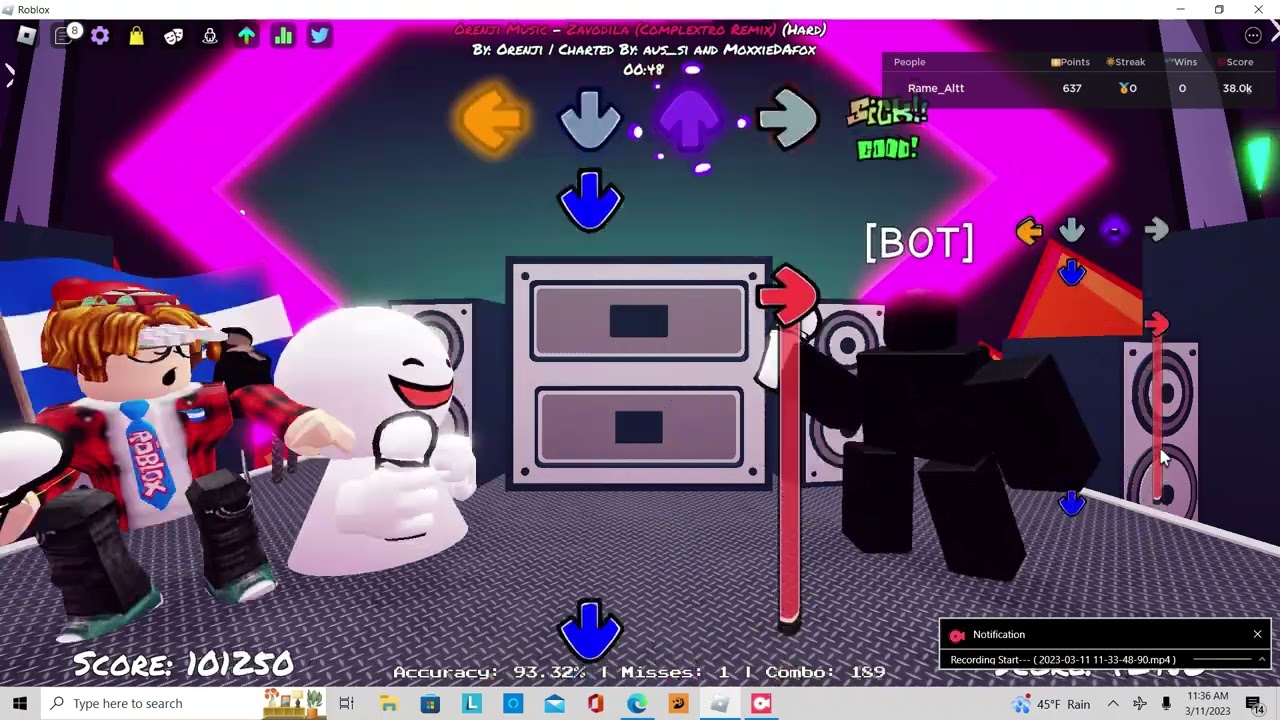Click the green upward arrow icon
1280x720 pixels.
click(x=246, y=36)
